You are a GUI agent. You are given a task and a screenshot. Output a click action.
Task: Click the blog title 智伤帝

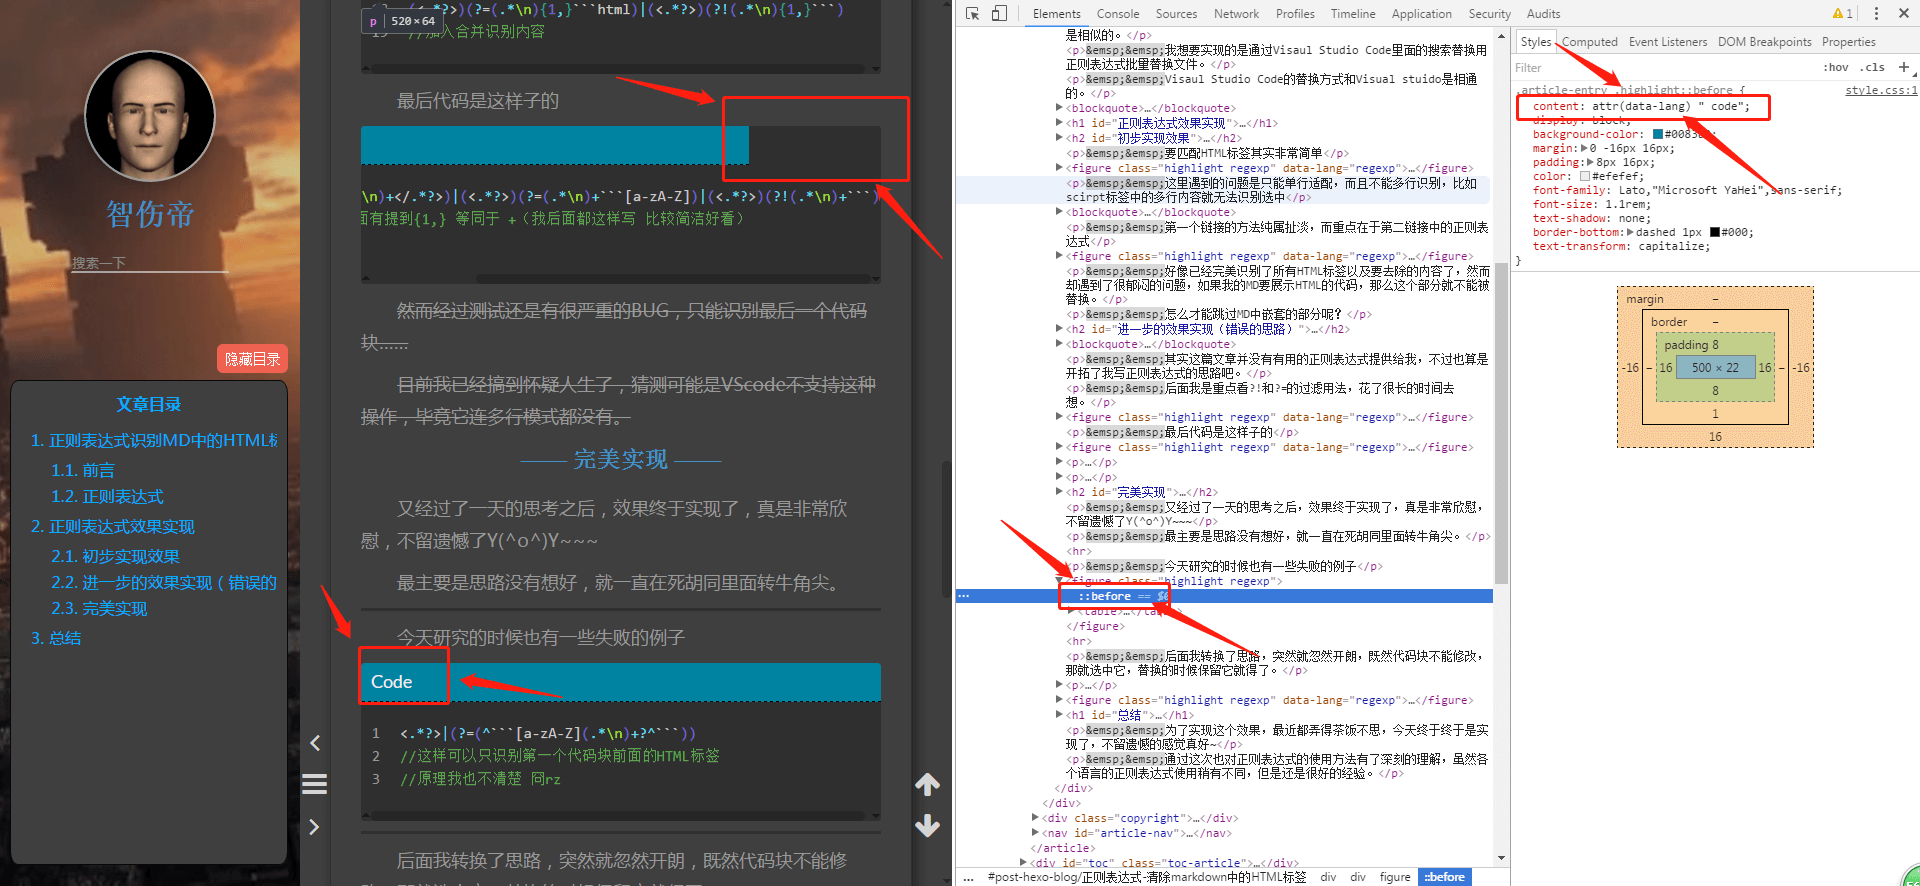pyautogui.click(x=150, y=214)
